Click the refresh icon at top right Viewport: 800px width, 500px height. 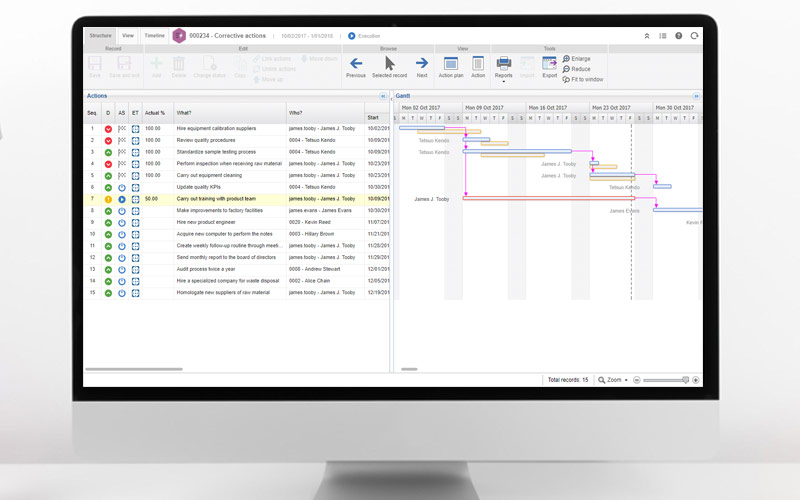[x=694, y=36]
